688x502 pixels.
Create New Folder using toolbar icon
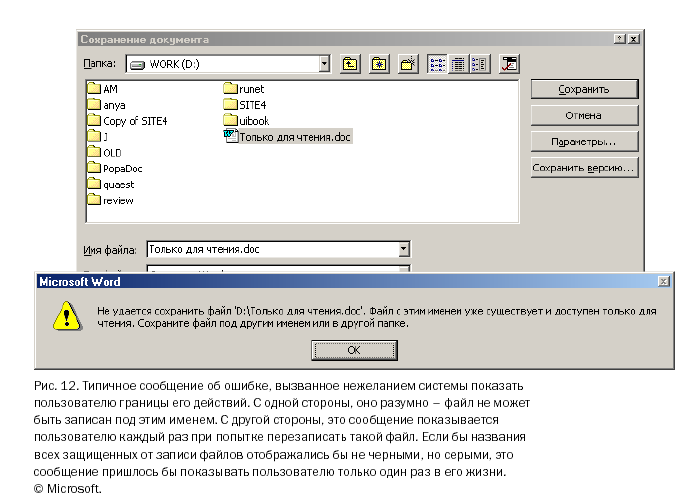pyautogui.click(x=408, y=65)
